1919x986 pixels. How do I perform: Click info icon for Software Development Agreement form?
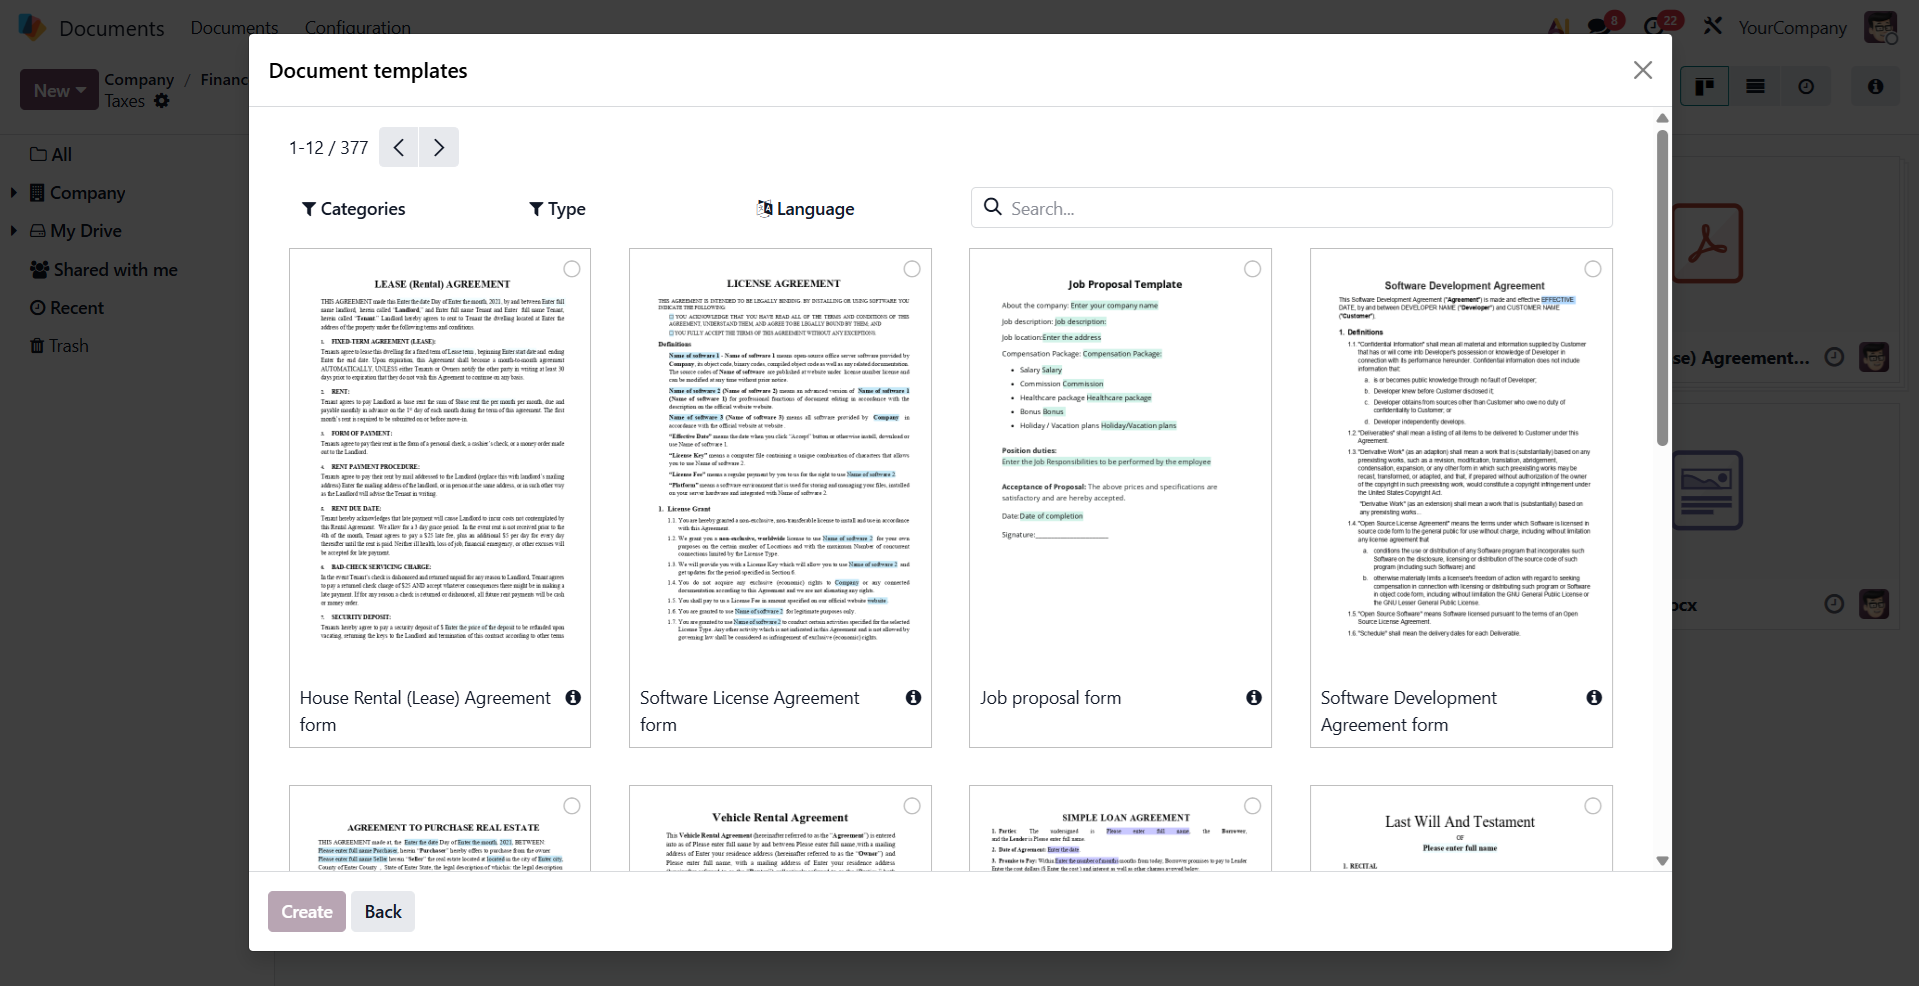(x=1594, y=698)
